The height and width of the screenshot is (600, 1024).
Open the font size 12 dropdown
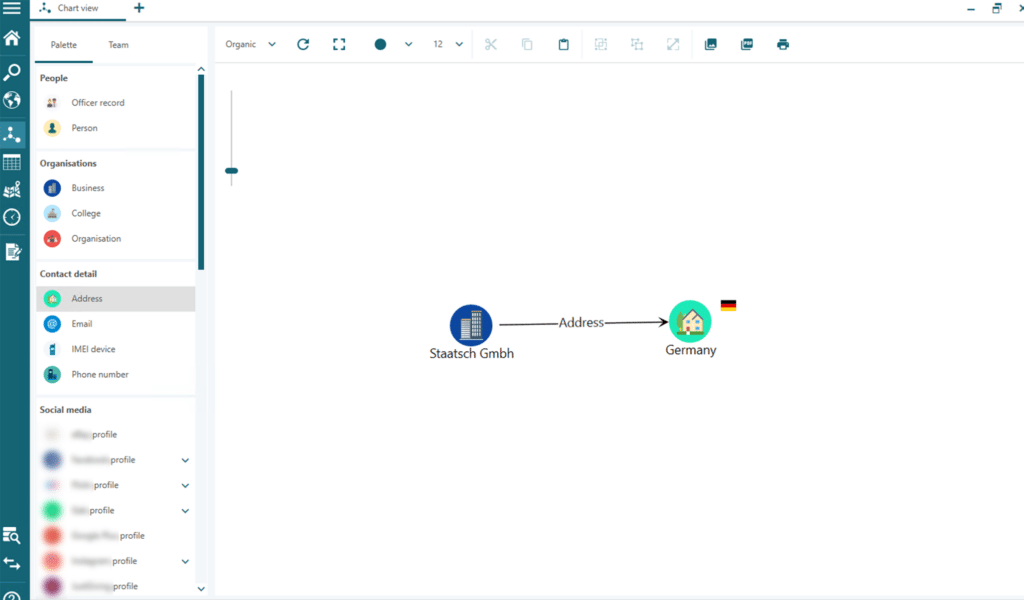point(447,44)
